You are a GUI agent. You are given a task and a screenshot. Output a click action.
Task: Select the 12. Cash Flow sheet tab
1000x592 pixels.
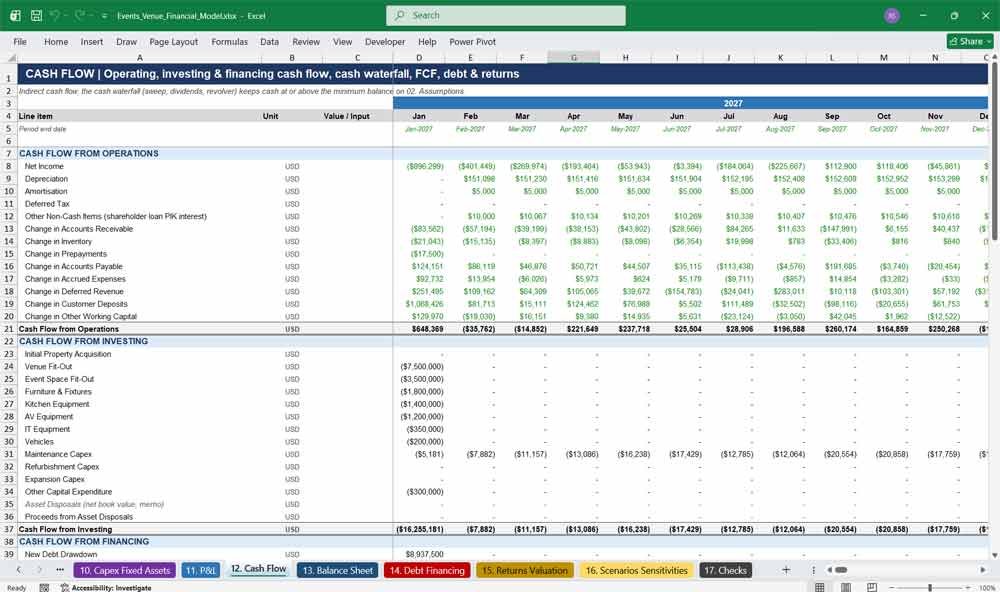(258, 569)
